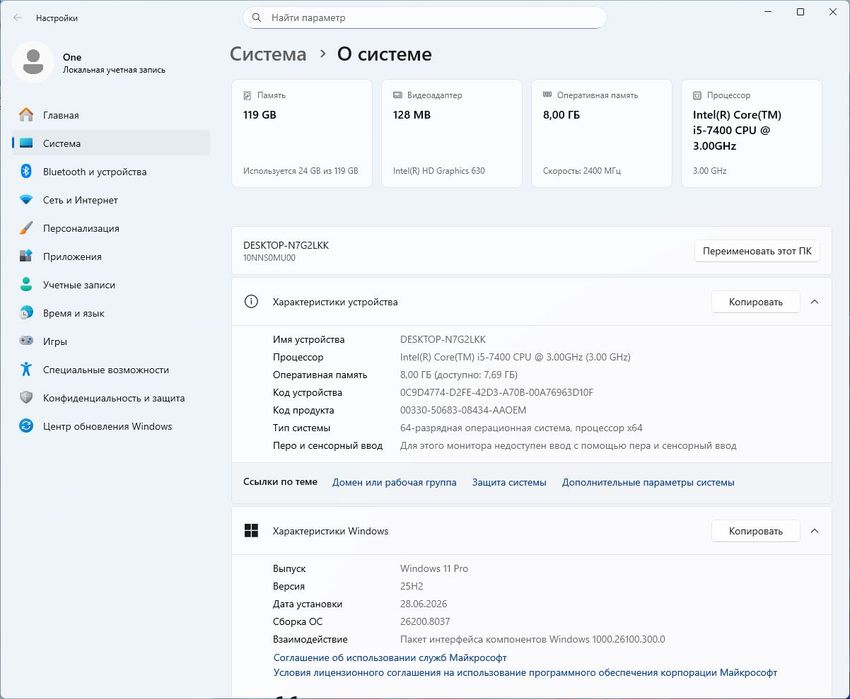
Task: Click the Процессор card icon
Action: coord(697,95)
